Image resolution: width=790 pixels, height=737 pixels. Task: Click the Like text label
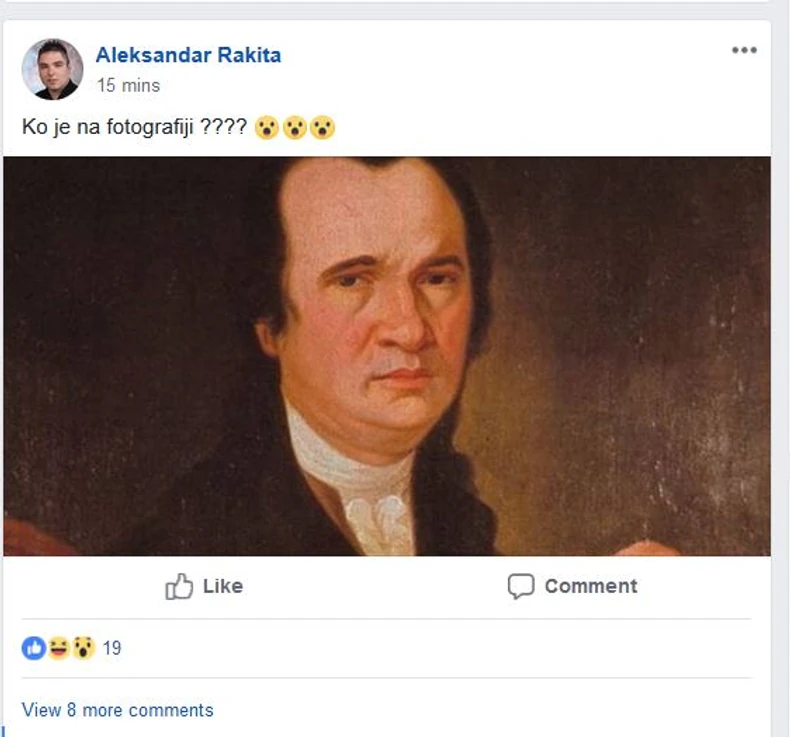pyautogui.click(x=222, y=586)
